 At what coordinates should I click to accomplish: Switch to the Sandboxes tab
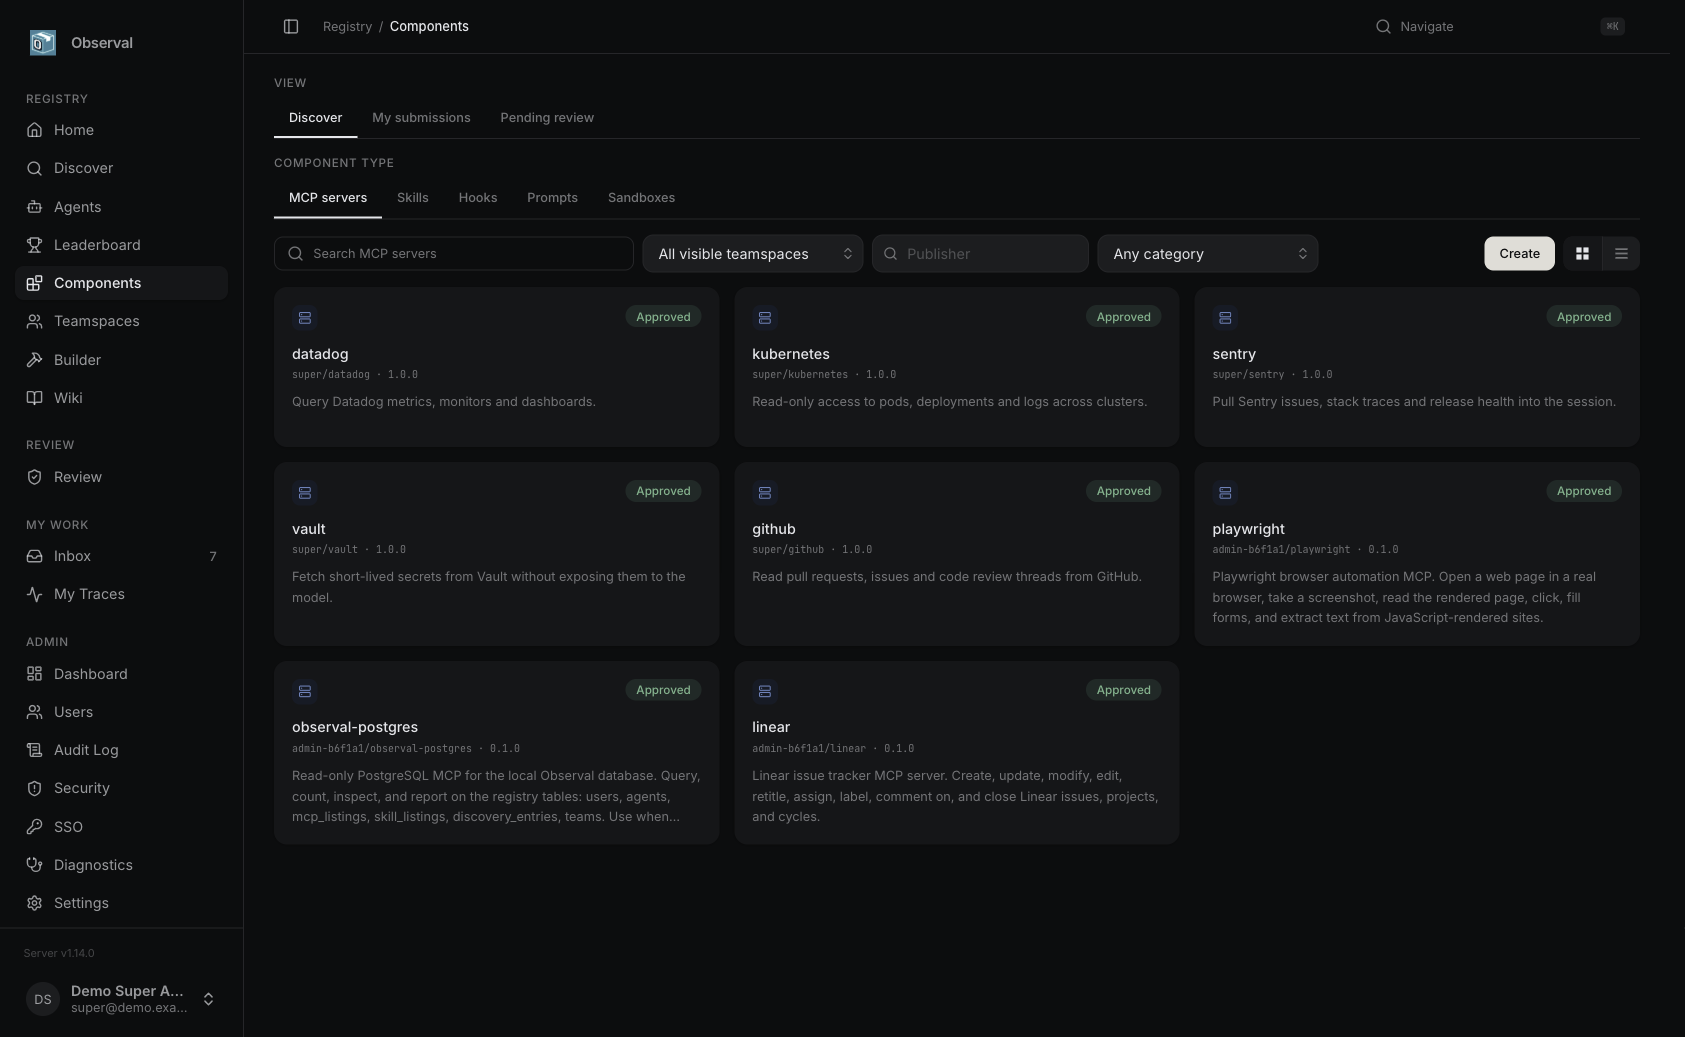pos(641,198)
